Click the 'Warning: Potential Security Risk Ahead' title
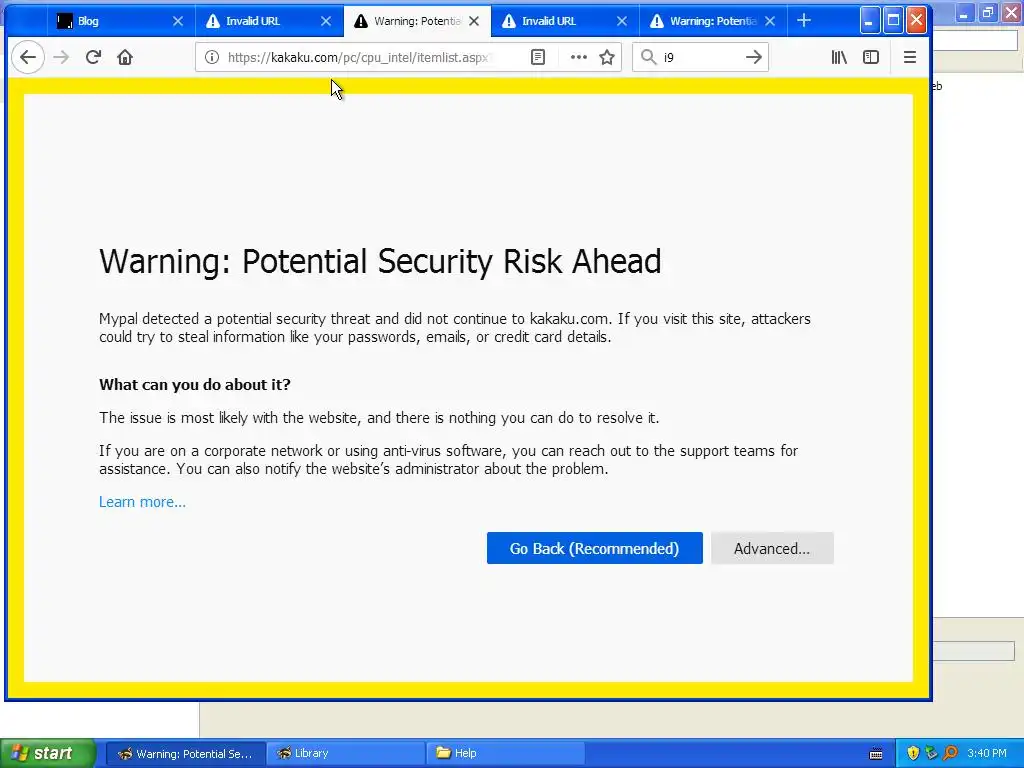 tap(380, 261)
